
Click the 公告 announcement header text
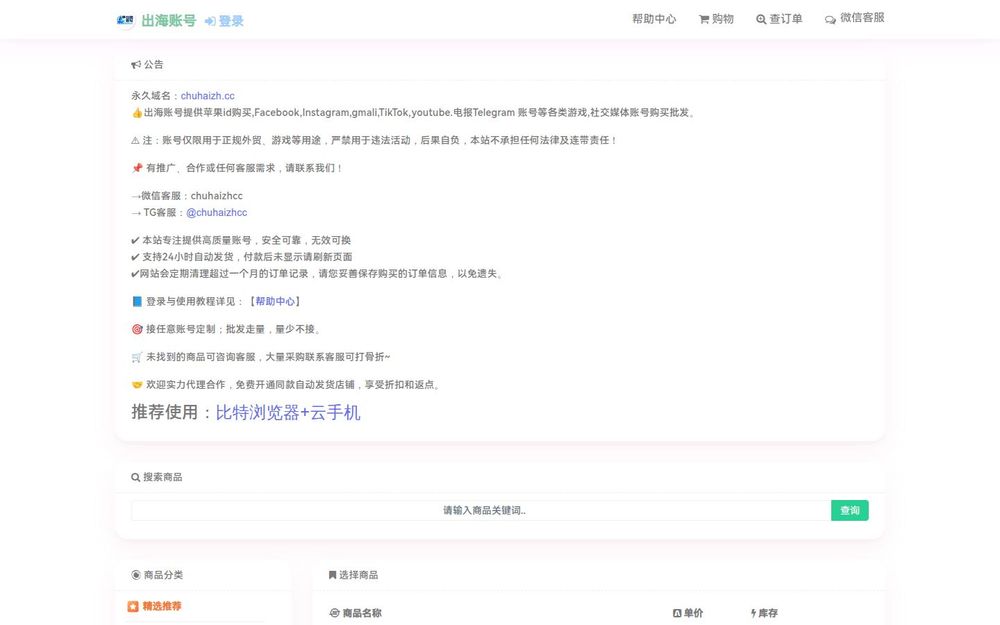(154, 64)
